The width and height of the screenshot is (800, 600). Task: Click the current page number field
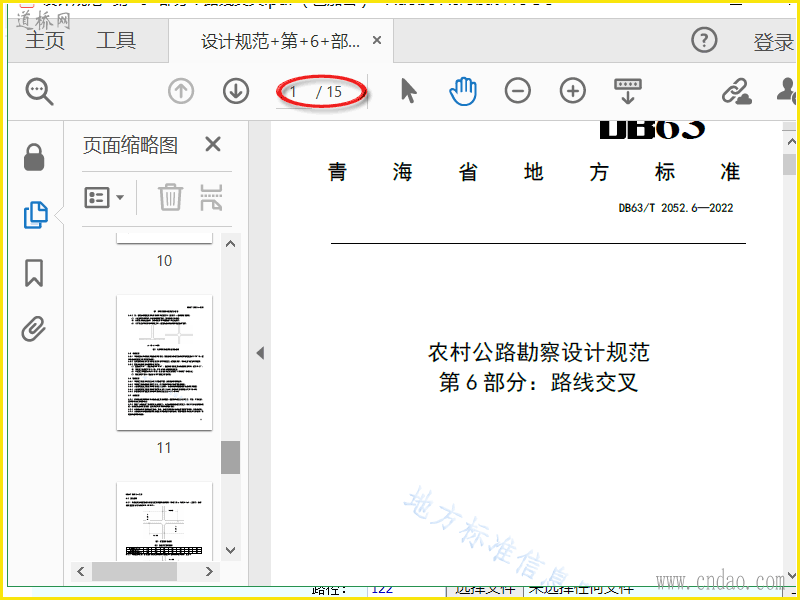294,92
